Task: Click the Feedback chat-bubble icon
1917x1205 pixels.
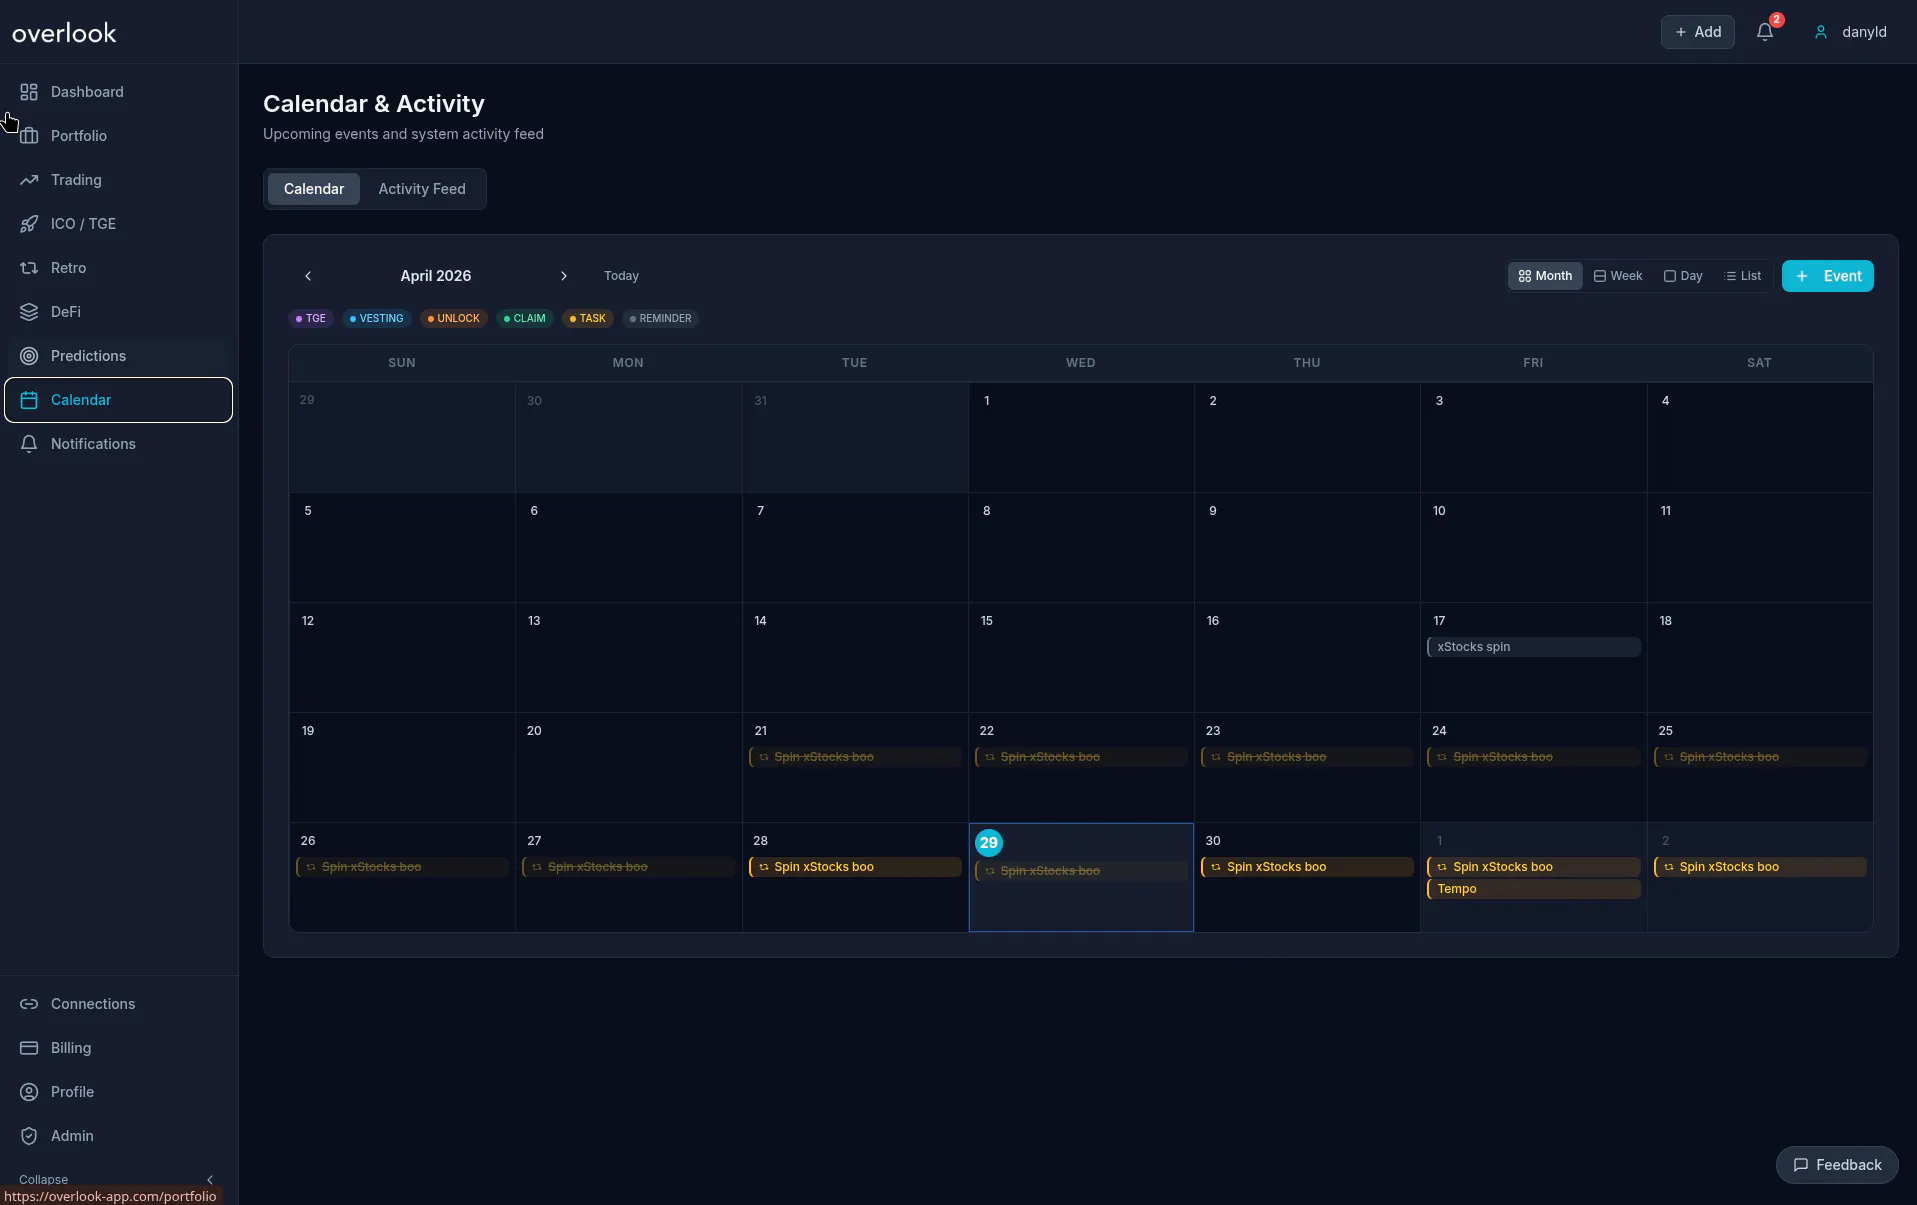Action: (x=1801, y=1165)
